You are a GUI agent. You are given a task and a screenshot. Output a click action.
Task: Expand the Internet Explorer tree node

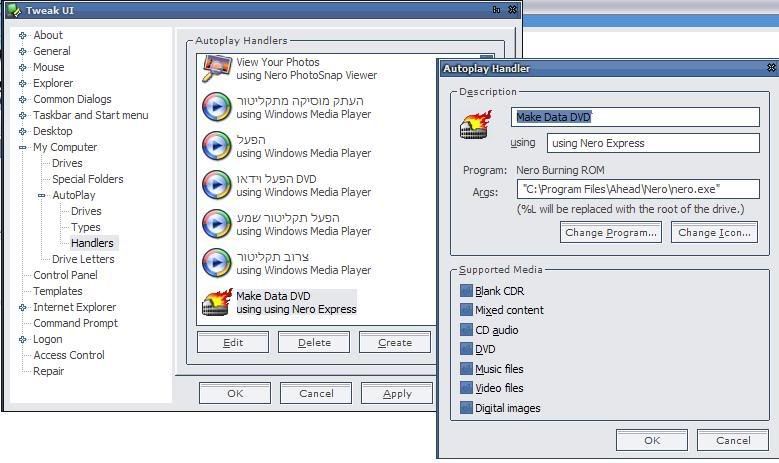pos(22,307)
